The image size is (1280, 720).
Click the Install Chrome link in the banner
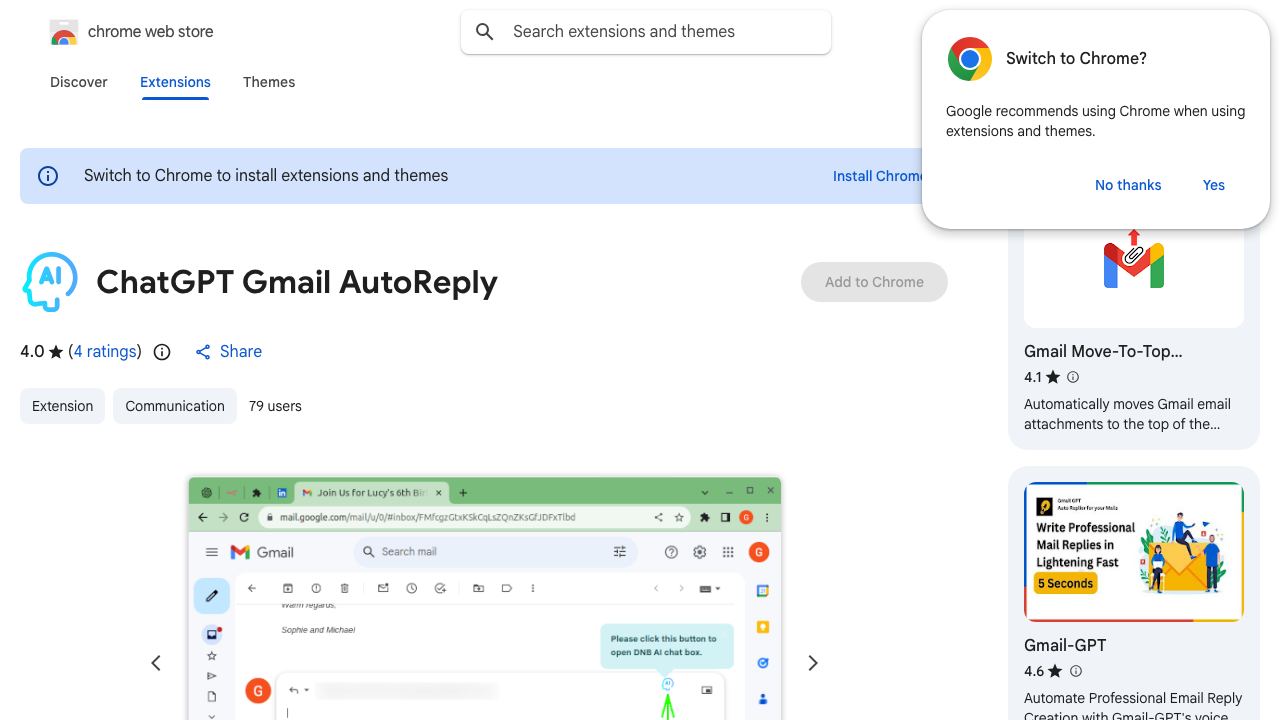click(x=878, y=176)
